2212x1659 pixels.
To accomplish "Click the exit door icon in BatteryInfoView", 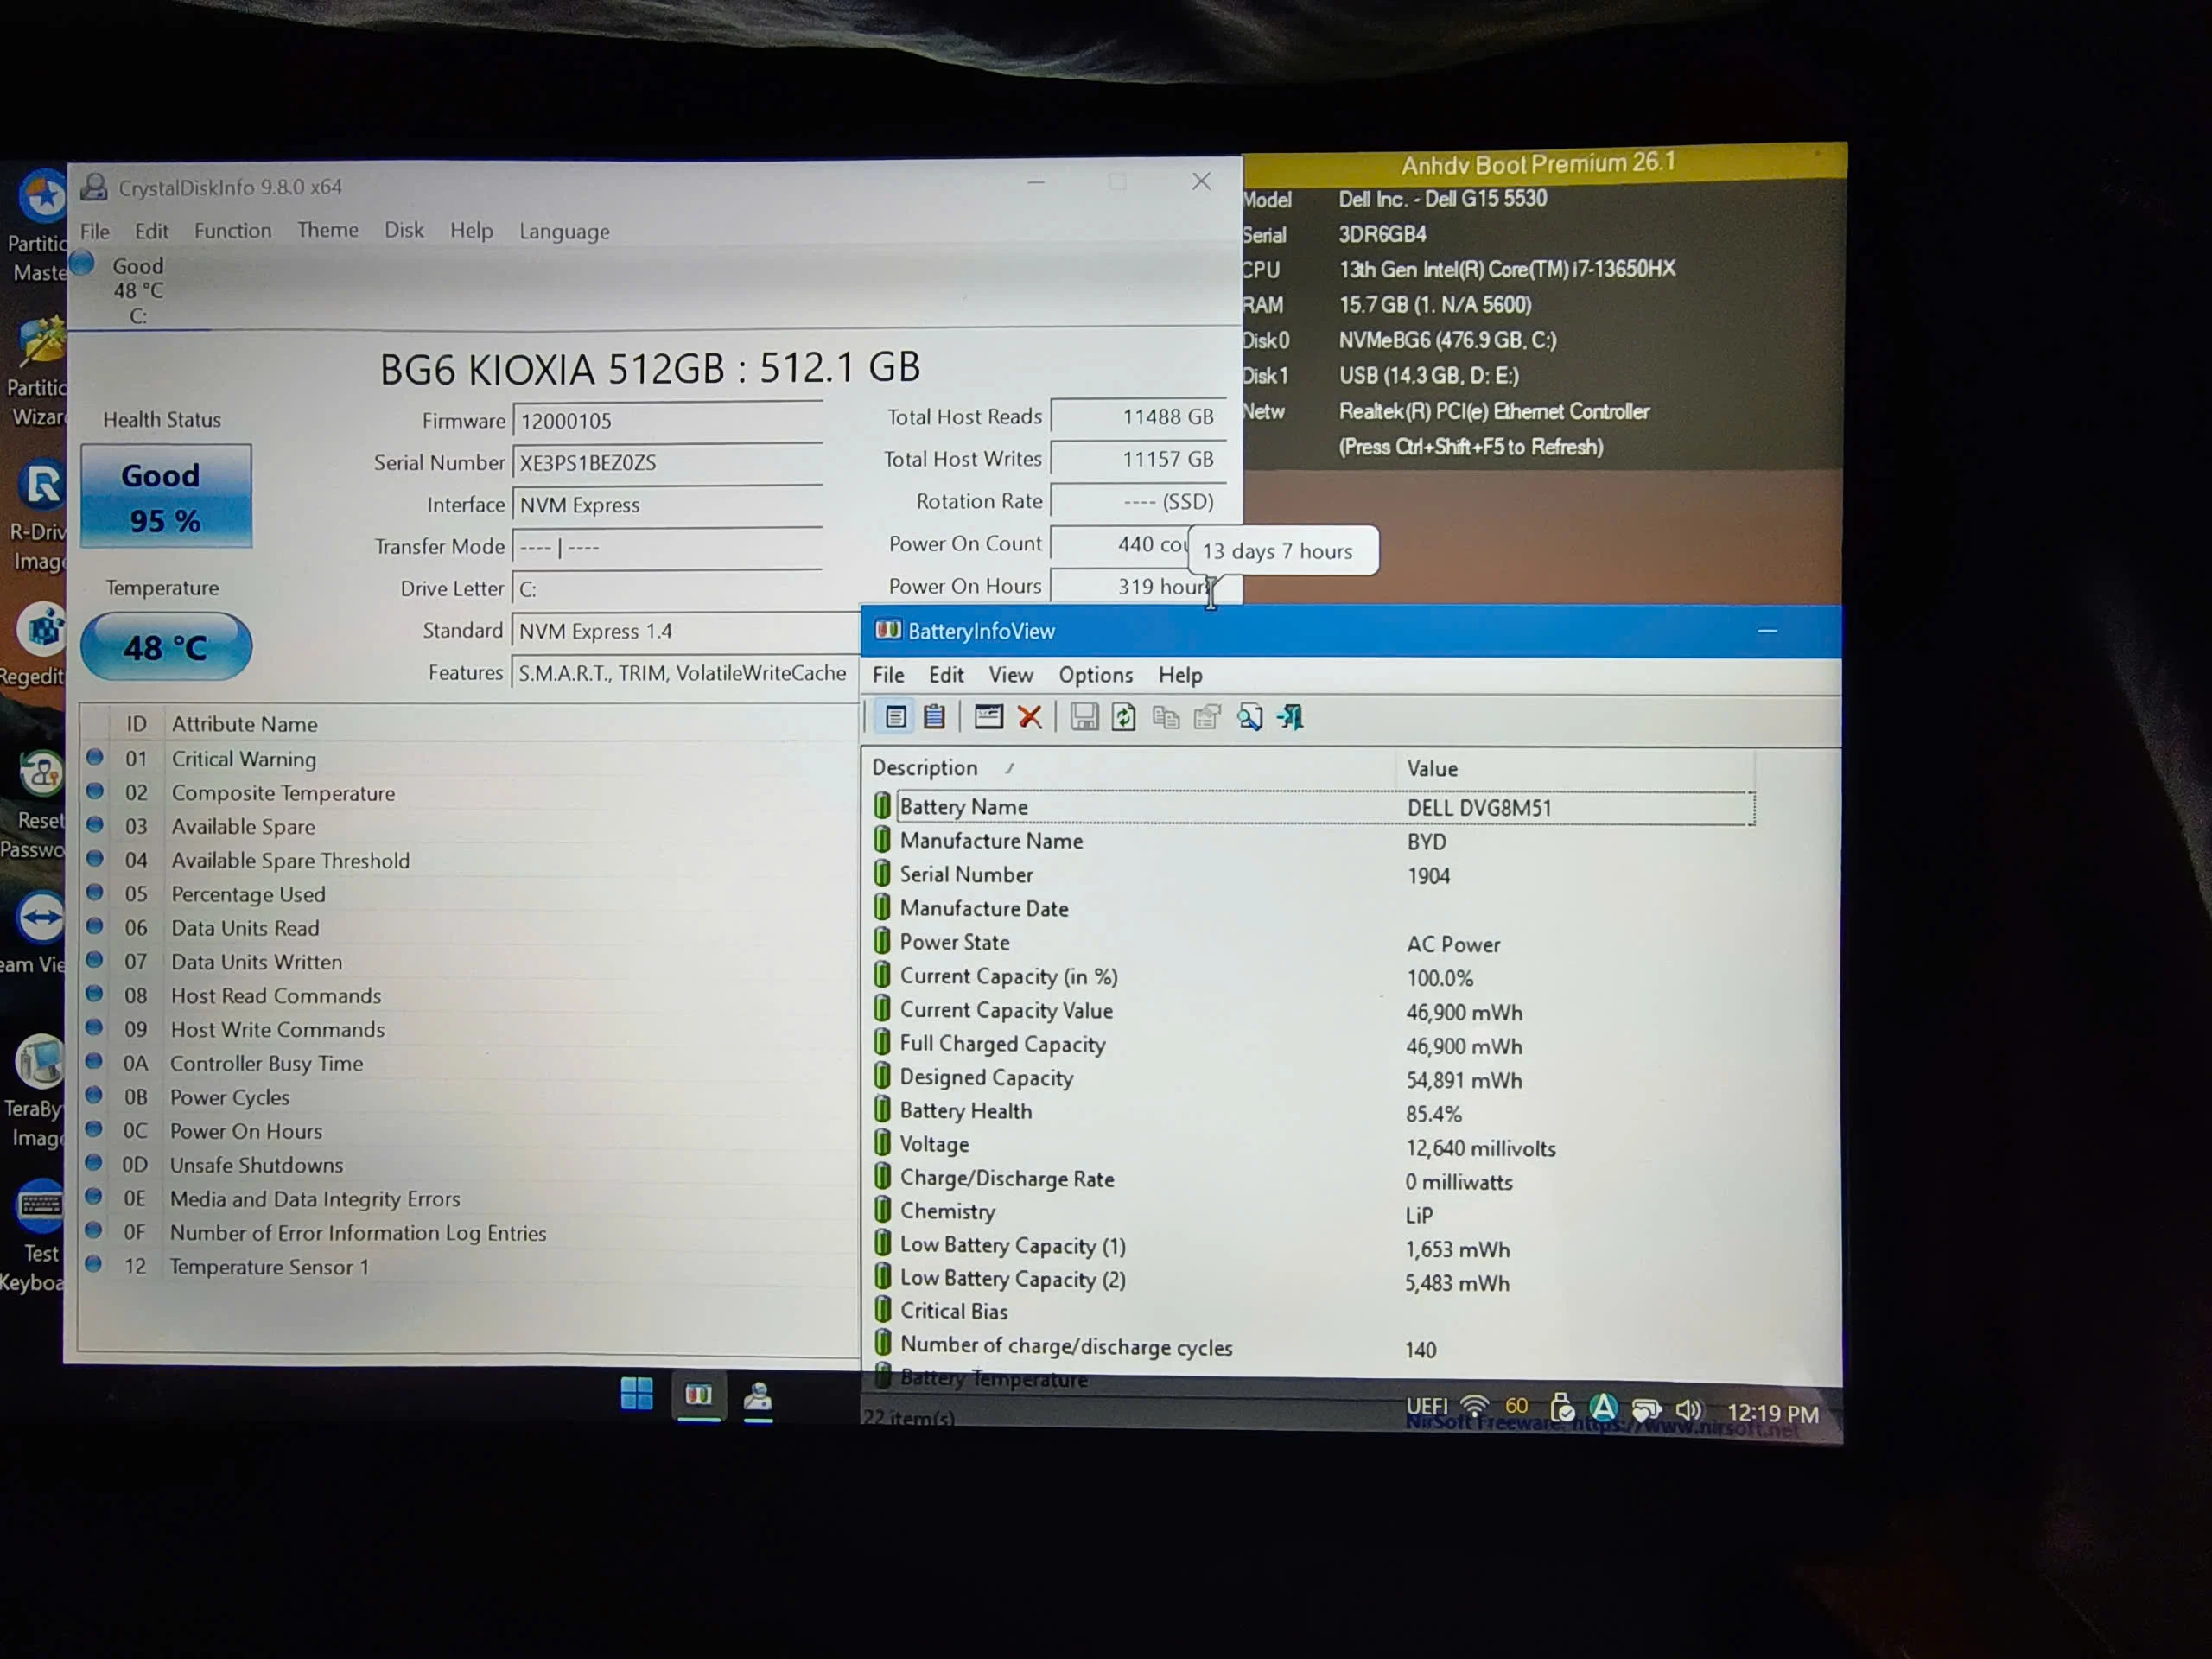I will (x=1291, y=716).
